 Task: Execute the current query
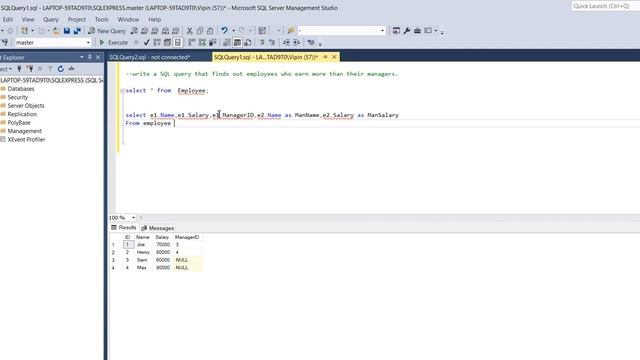coord(114,42)
